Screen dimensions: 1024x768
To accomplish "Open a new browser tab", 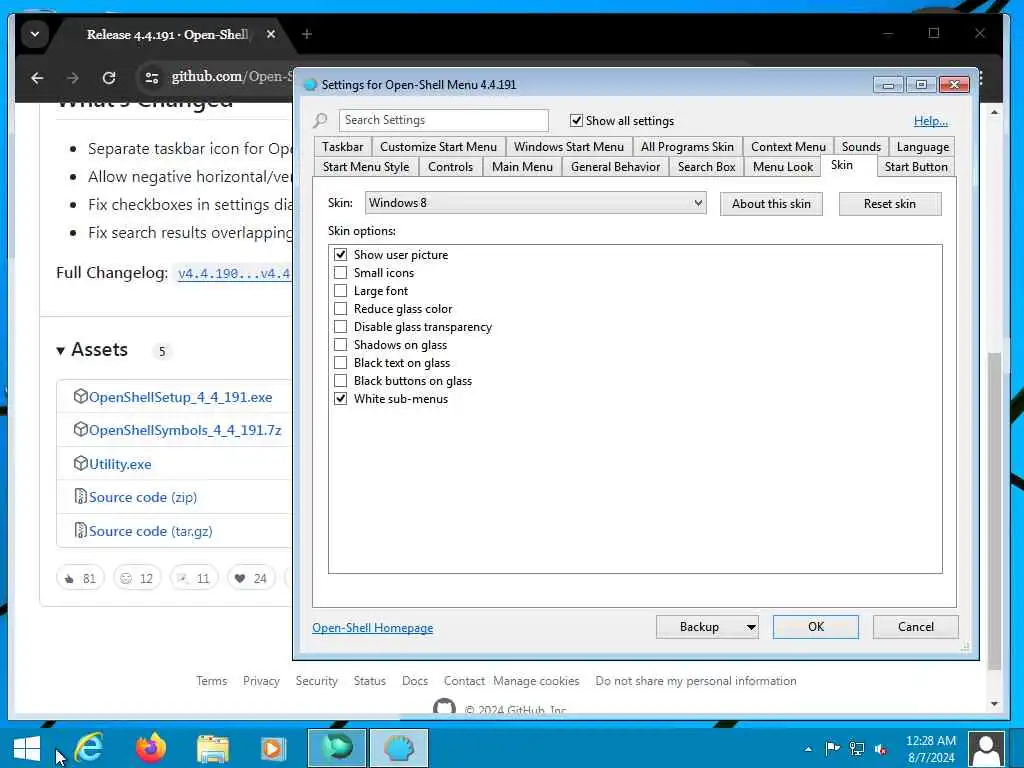I will [x=306, y=34].
